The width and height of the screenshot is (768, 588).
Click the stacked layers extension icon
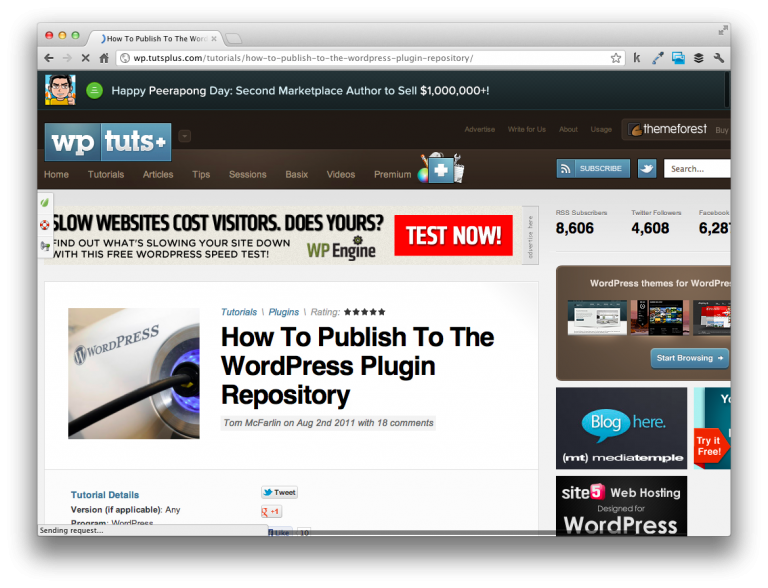click(x=699, y=58)
